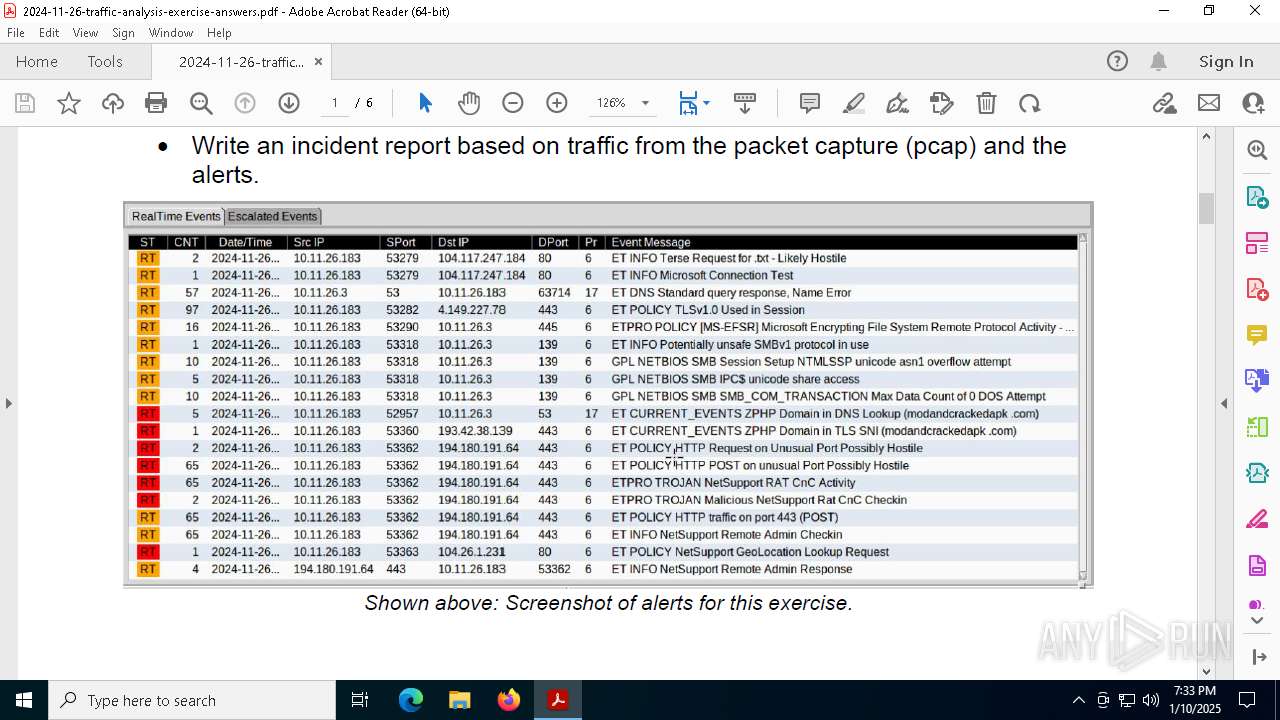This screenshot has height=720, width=1280.
Task: Open the find text magnifier tool
Action: 201,103
